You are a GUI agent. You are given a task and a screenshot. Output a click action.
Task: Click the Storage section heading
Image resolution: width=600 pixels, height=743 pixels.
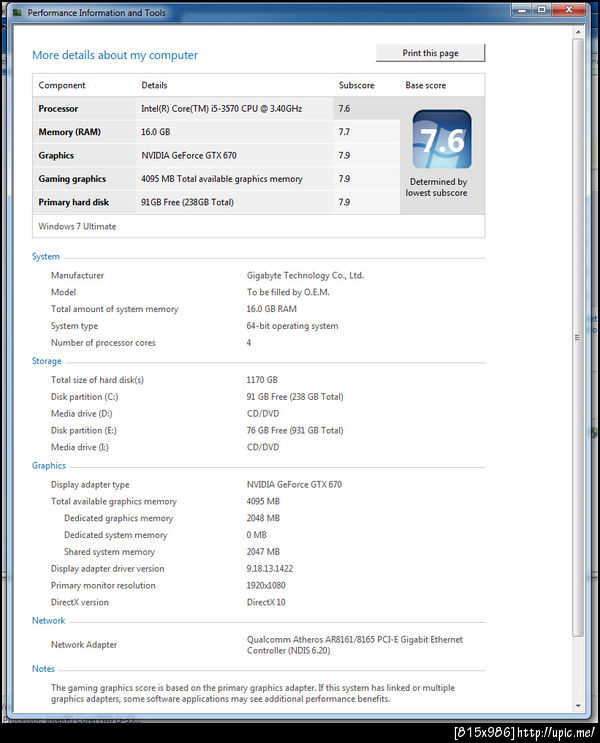tap(46, 361)
